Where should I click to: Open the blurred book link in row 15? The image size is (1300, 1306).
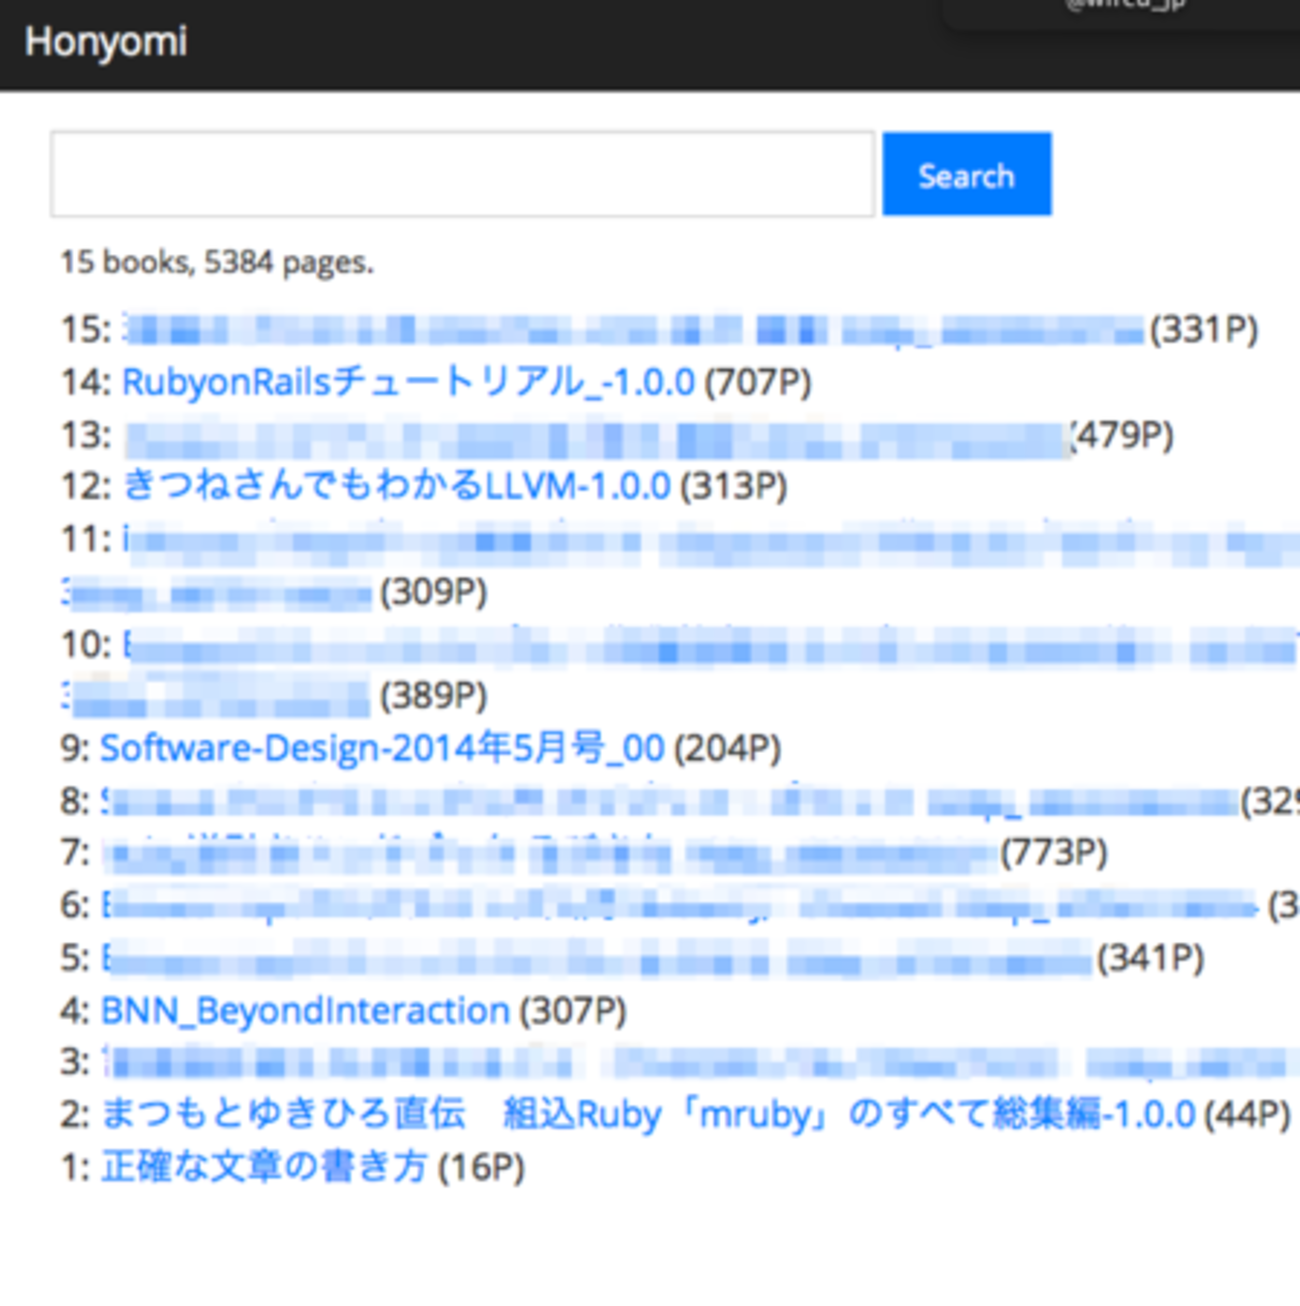point(633,330)
